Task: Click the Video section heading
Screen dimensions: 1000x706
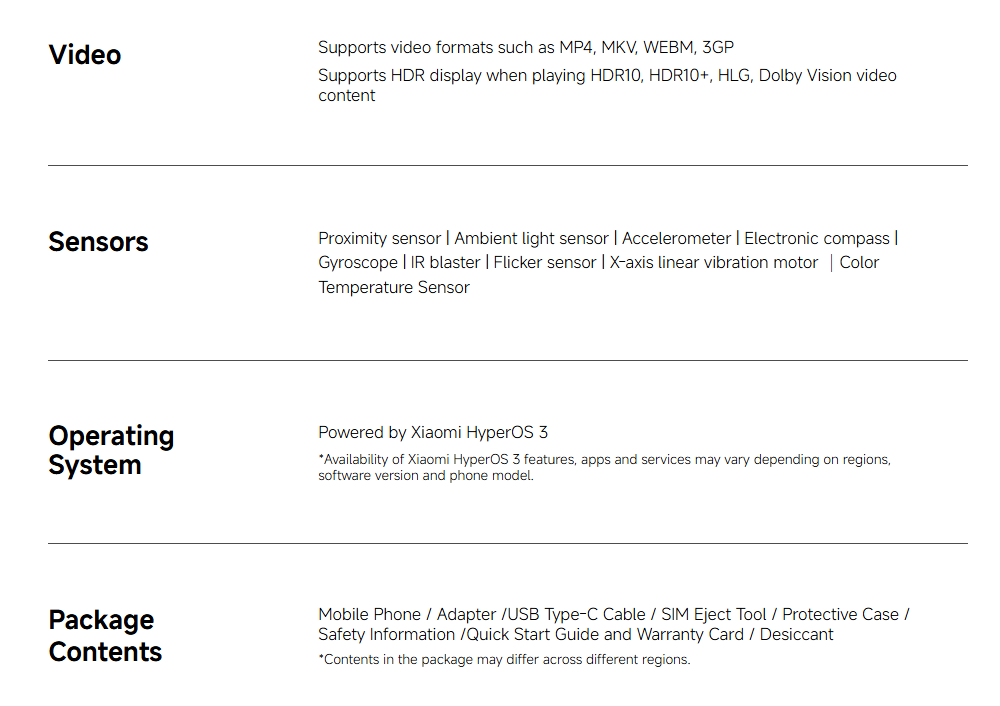Action: pyautogui.click(x=85, y=55)
